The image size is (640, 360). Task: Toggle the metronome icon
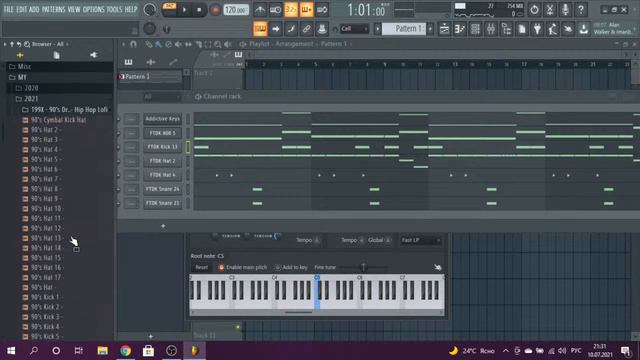pos(260,9)
